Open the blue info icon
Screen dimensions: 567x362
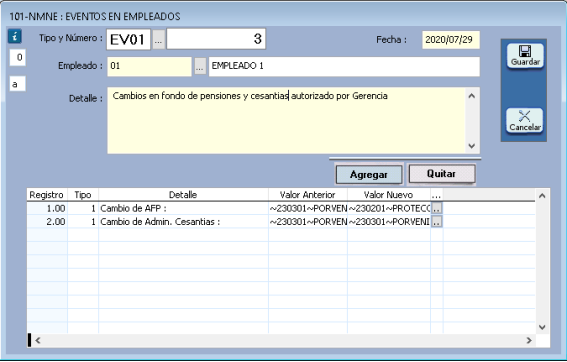coord(15,36)
